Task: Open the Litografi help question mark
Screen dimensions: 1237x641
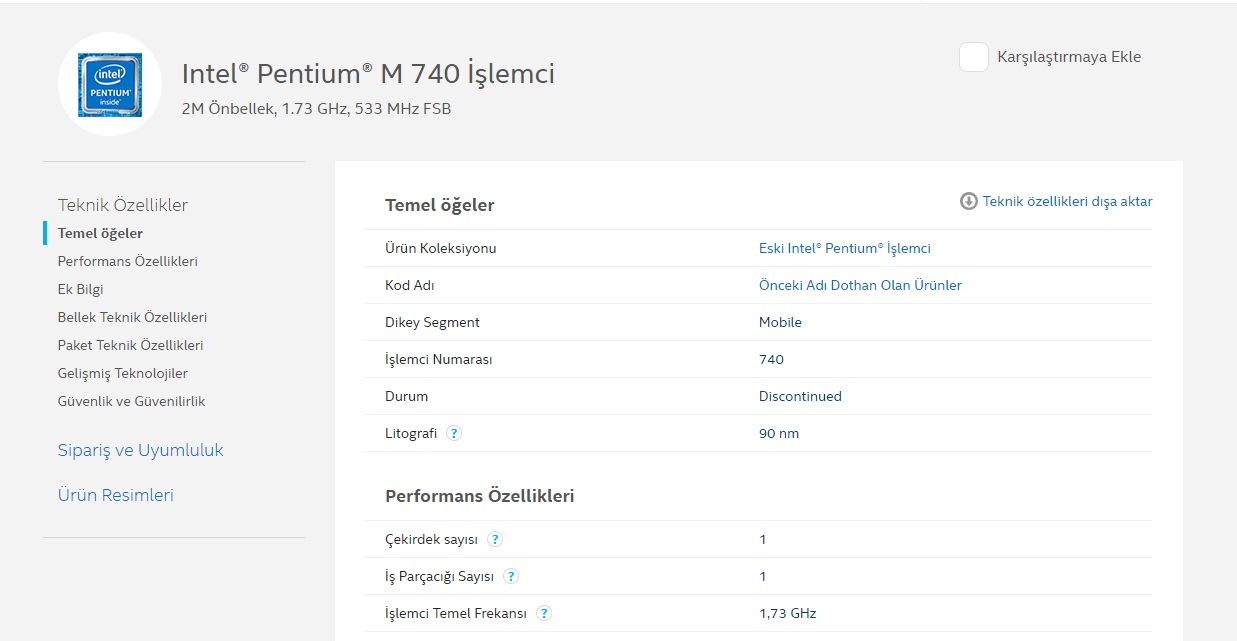Action: coord(454,433)
